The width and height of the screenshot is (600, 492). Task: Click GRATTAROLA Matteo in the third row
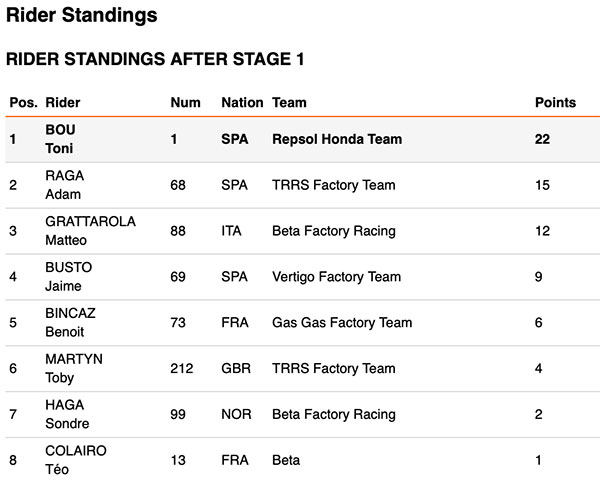pos(90,231)
